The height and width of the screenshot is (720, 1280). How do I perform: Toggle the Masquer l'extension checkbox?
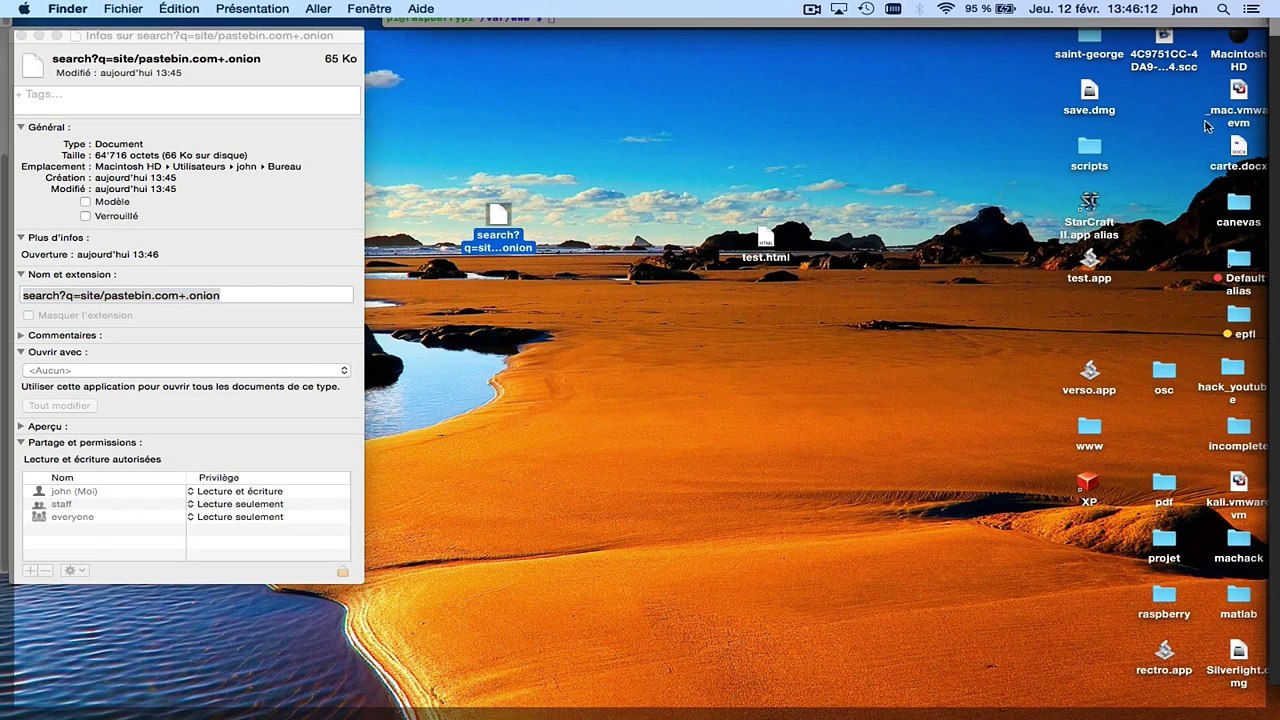(29, 315)
